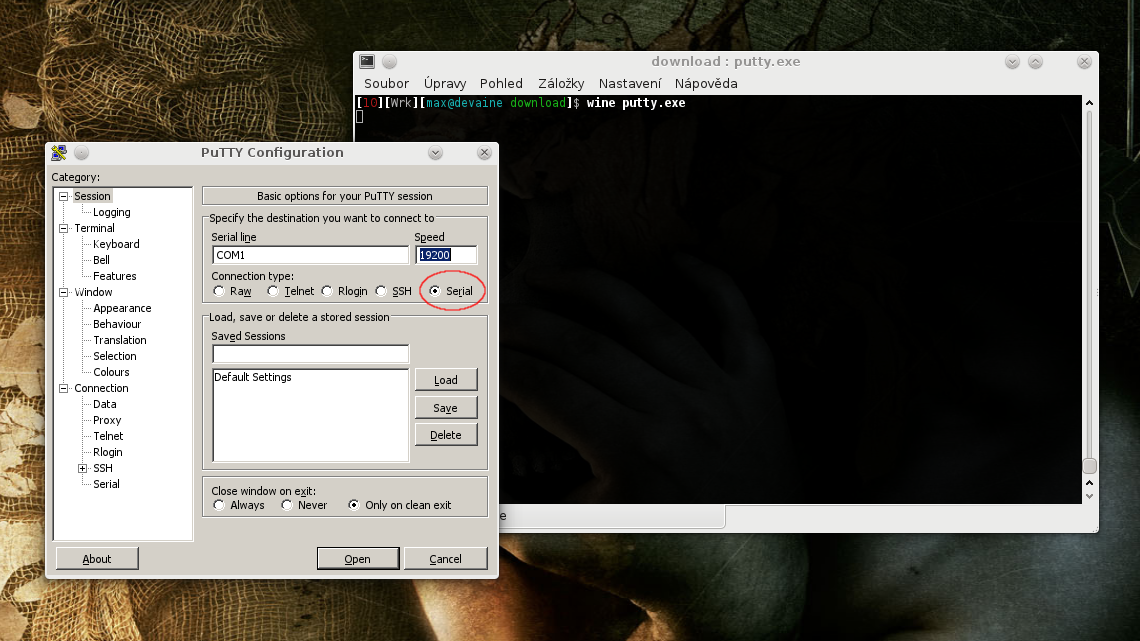Screen dimensions: 1140x641
Task: Save the current session settings
Action: pyautogui.click(x=446, y=408)
